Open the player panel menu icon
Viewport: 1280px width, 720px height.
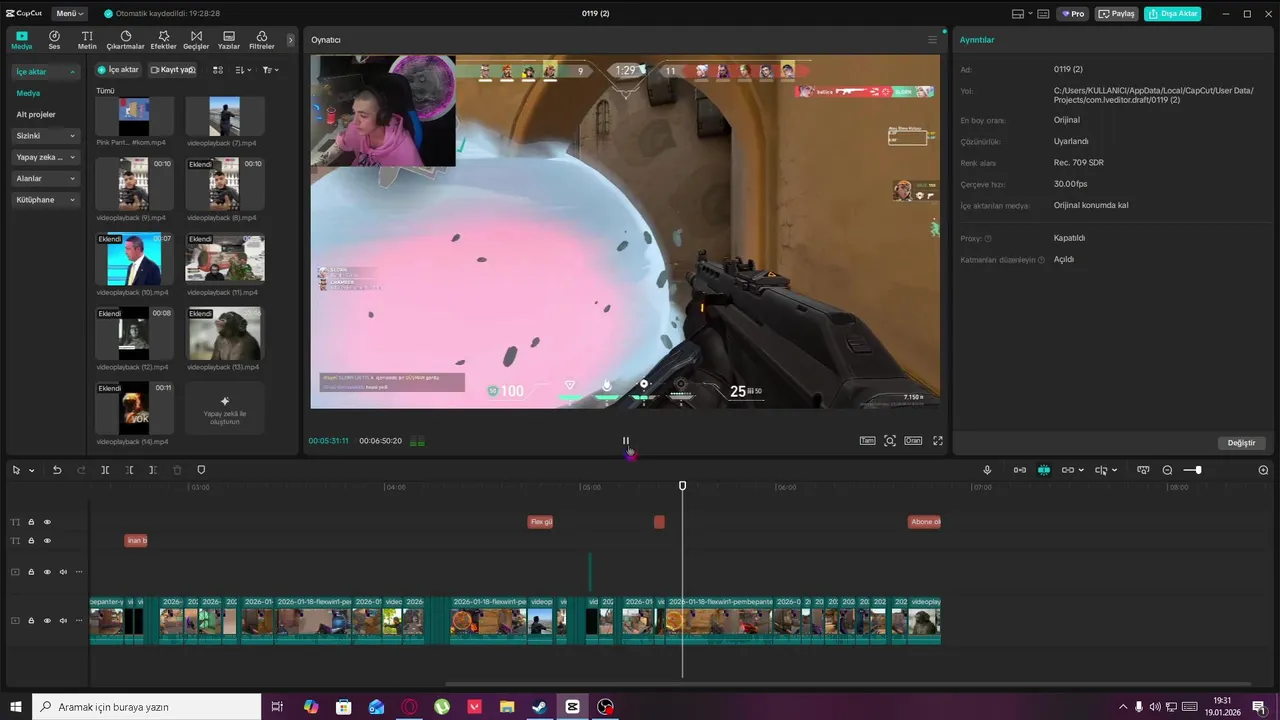(932, 40)
